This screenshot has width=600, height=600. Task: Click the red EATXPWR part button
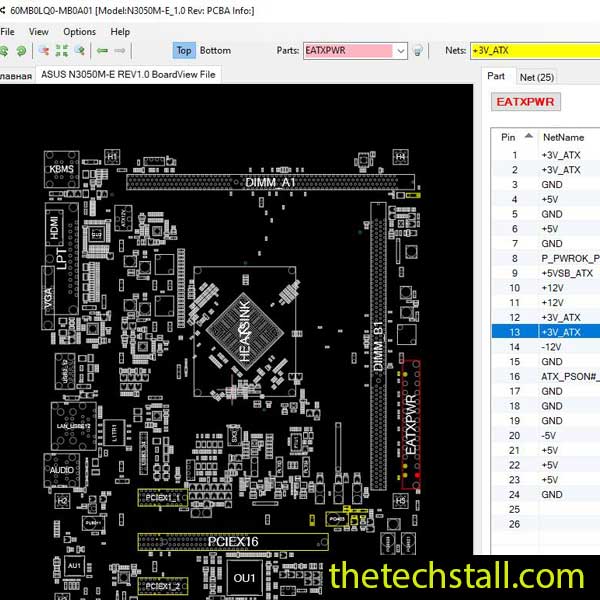pos(525,102)
